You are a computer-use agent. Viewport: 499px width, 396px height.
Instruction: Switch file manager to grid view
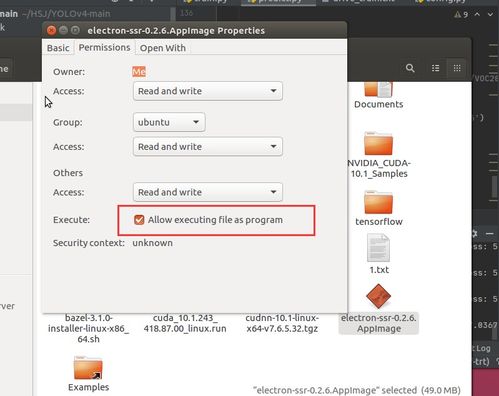coord(457,68)
